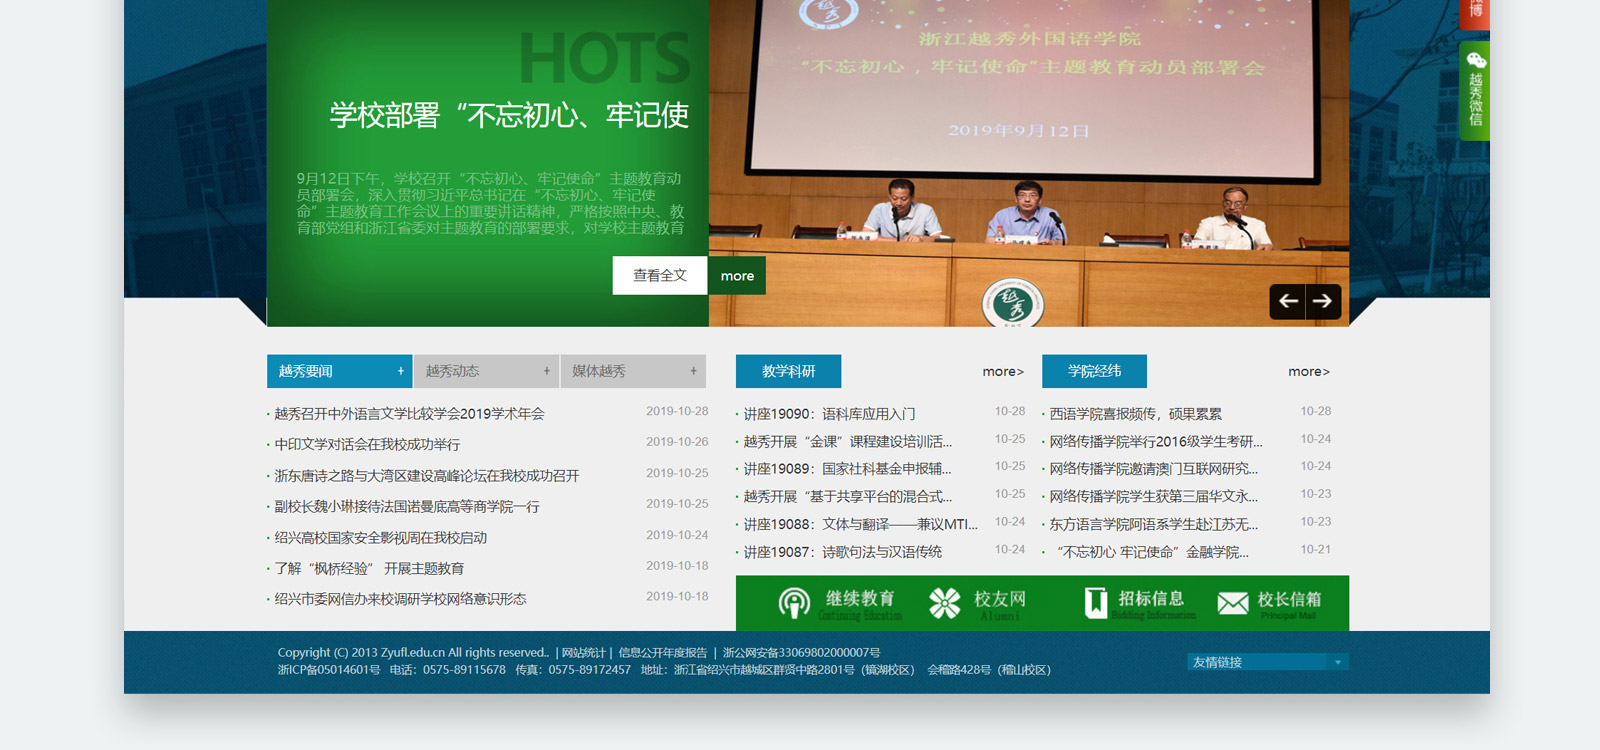Click the previous slide left arrow
This screenshot has width=1600, height=750.
pyautogui.click(x=1288, y=301)
